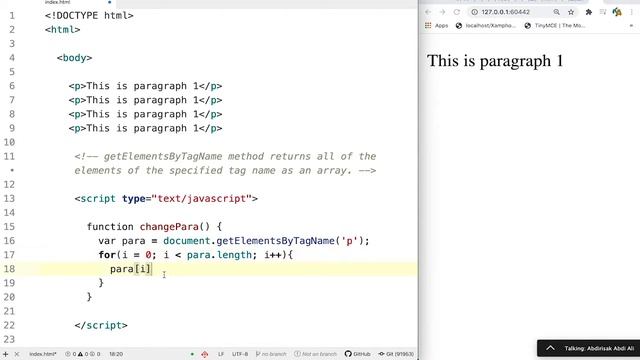Close the bottom panel with X icon
640x360 pixels.
click(17, 354)
